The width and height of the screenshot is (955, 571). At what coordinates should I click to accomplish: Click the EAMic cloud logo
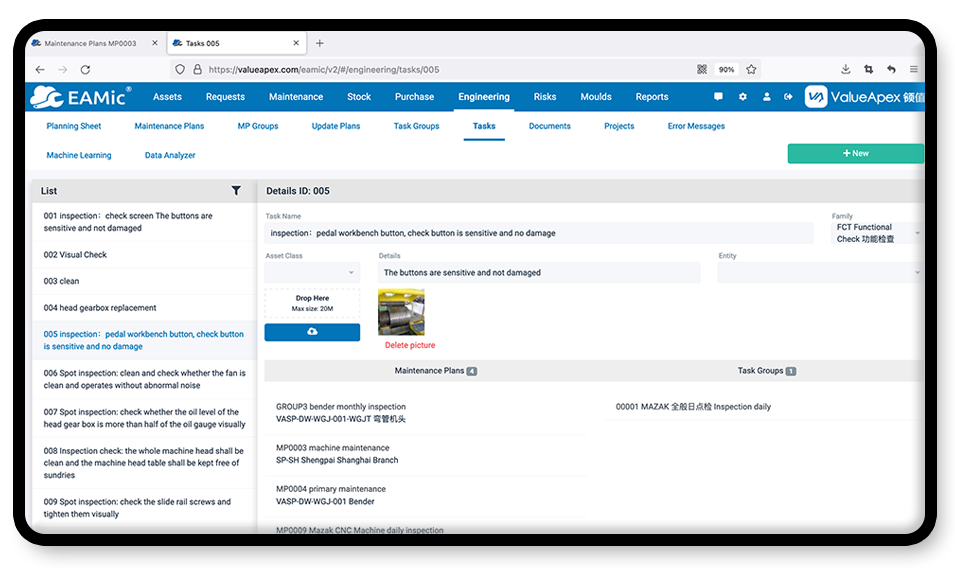pos(80,97)
